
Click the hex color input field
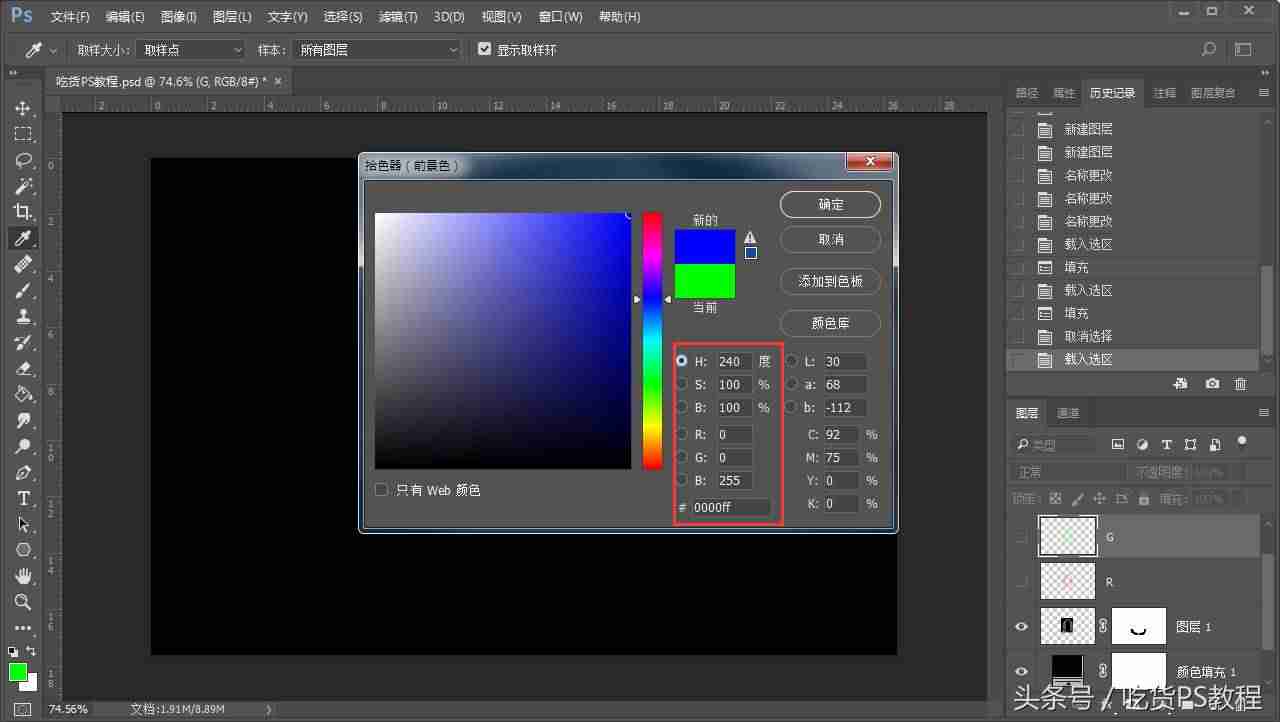click(731, 508)
